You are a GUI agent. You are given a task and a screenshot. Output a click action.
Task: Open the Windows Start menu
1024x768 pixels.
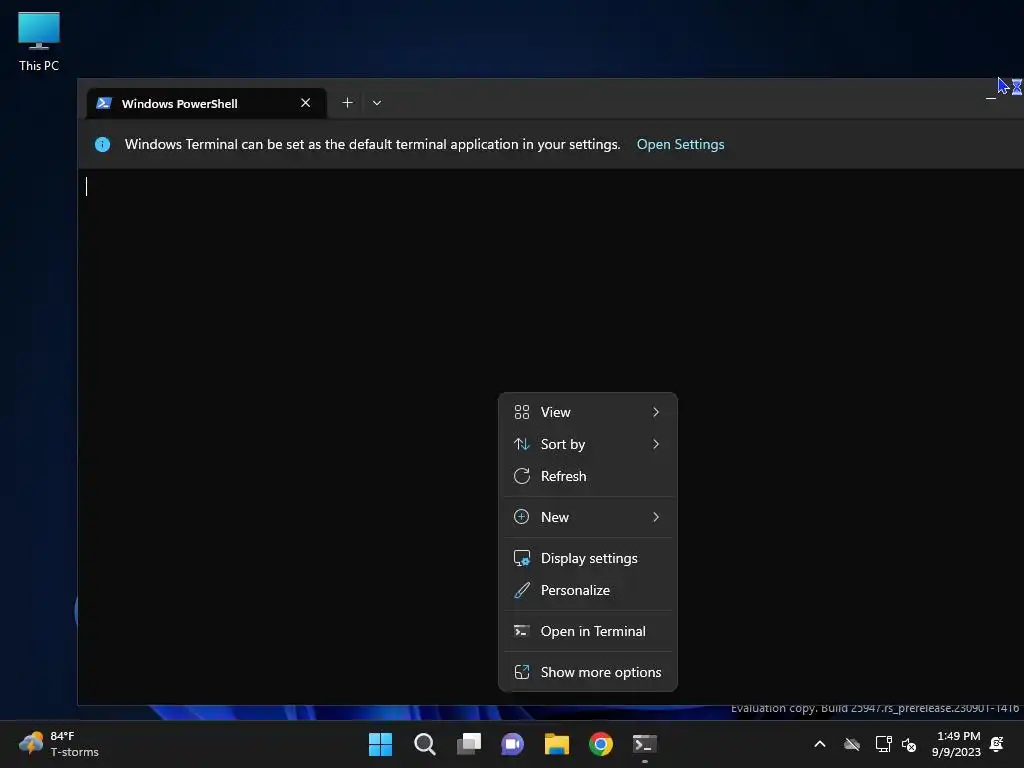(380, 744)
